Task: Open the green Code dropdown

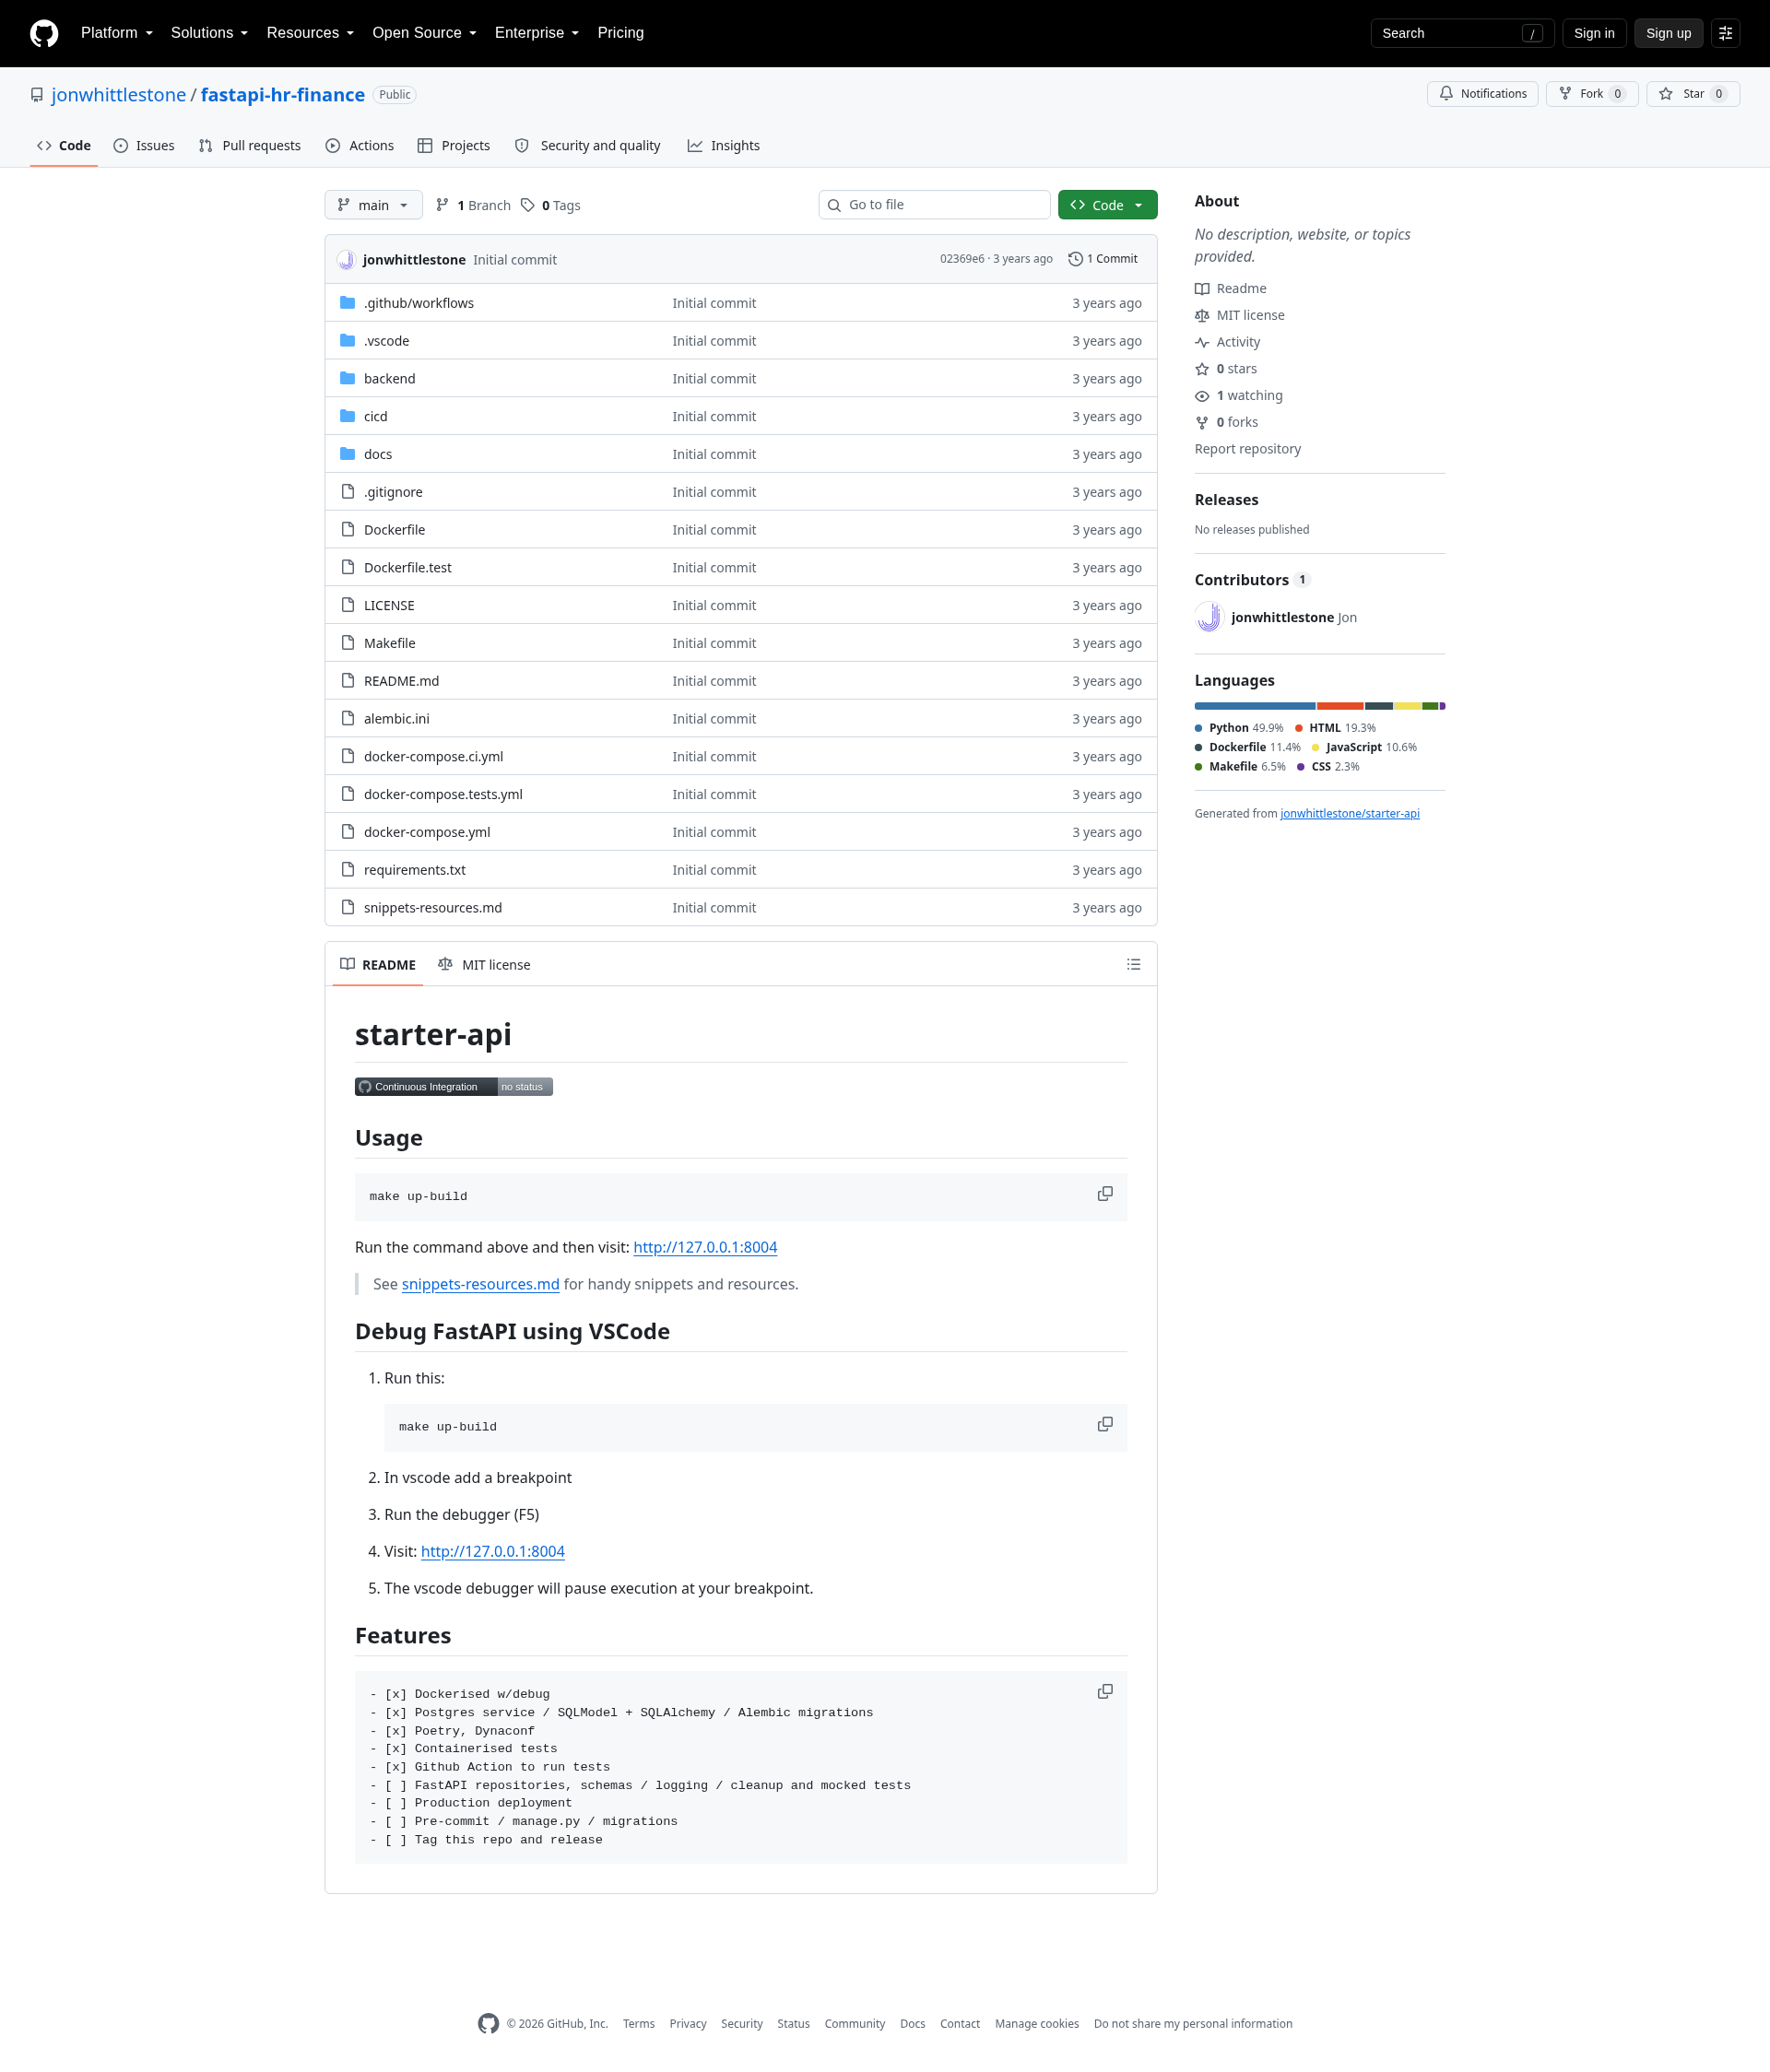Action: (x=1107, y=205)
